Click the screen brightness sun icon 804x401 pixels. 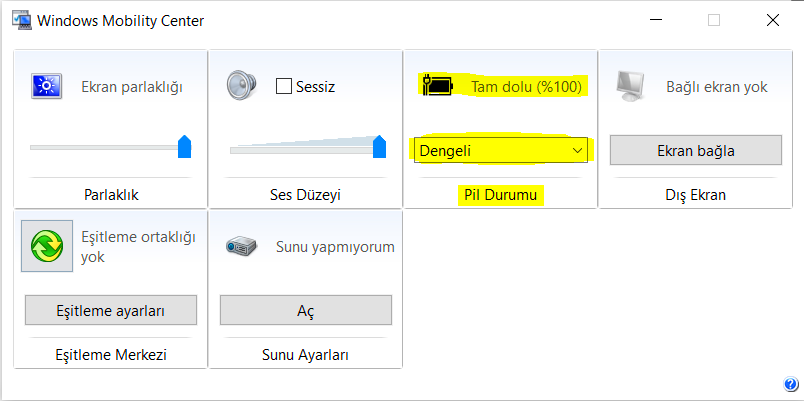47,87
